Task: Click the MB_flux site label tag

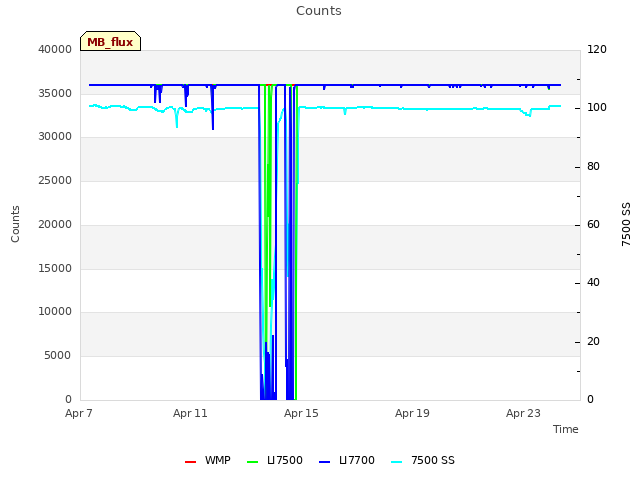Action: pyautogui.click(x=110, y=41)
